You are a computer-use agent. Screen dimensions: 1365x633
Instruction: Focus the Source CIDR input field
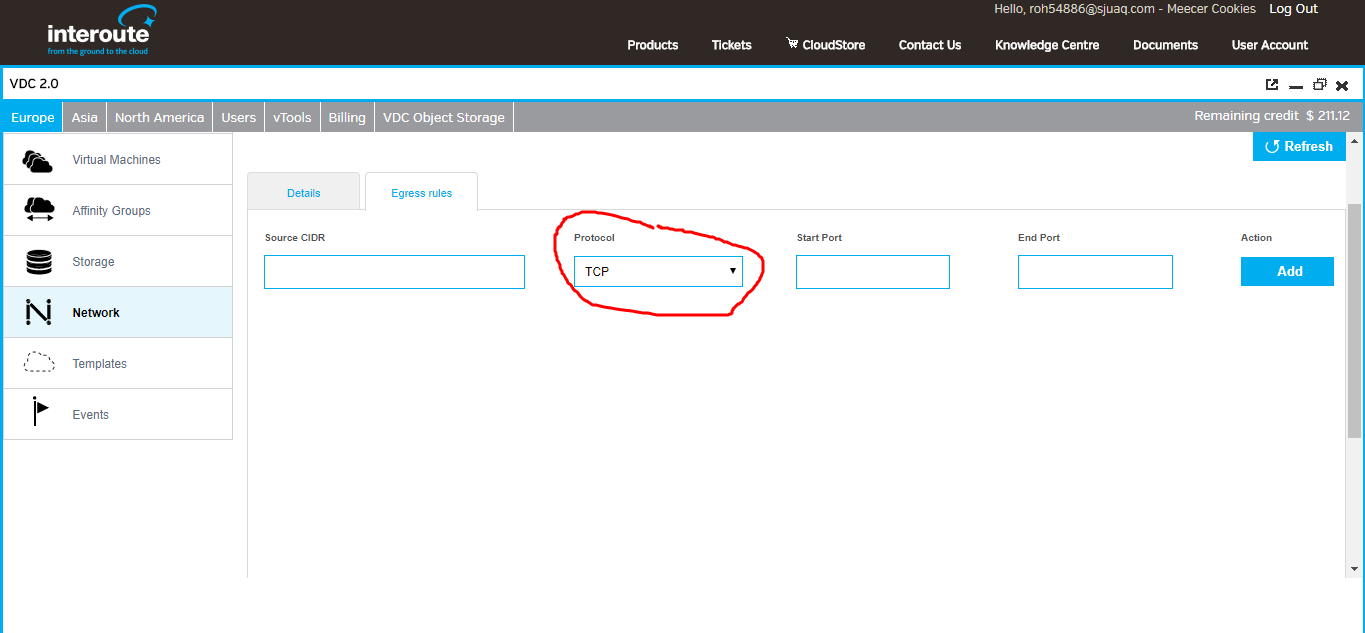[x=394, y=272]
